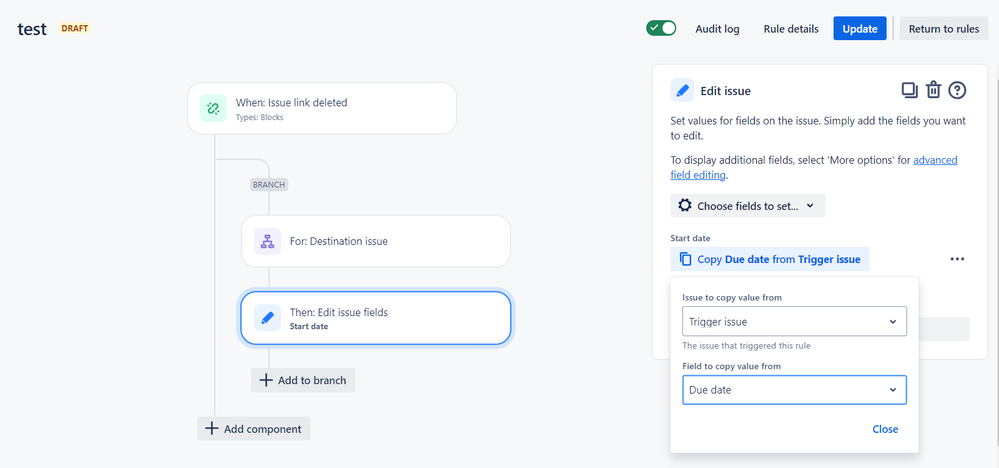Open help for Edit issue
This screenshot has width=999, height=468.
tap(957, 90)
